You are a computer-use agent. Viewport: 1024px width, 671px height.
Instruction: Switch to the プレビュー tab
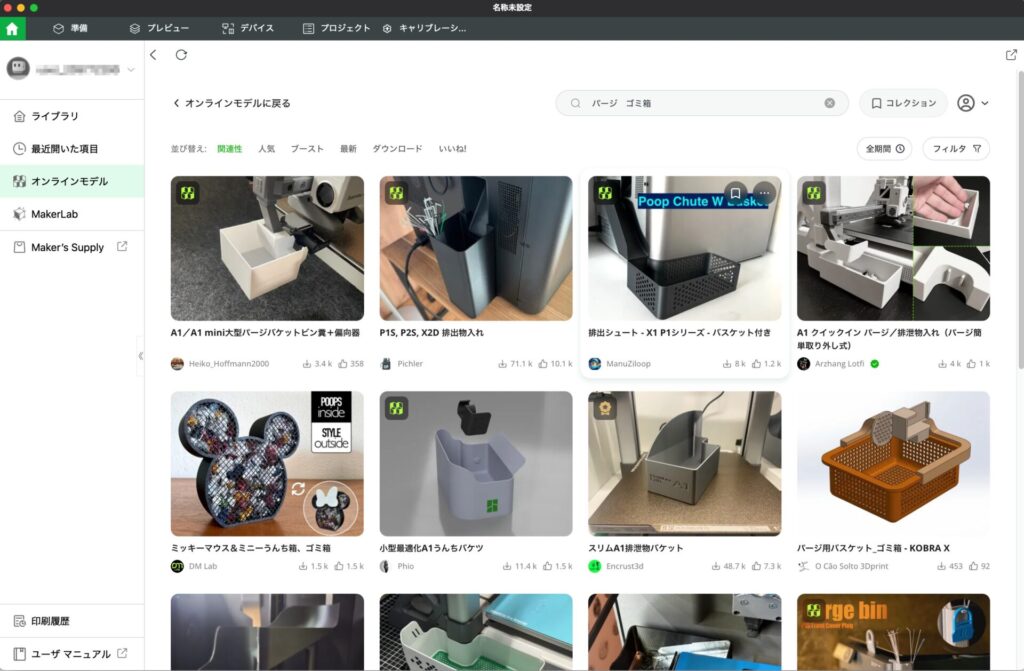point(159,29)
